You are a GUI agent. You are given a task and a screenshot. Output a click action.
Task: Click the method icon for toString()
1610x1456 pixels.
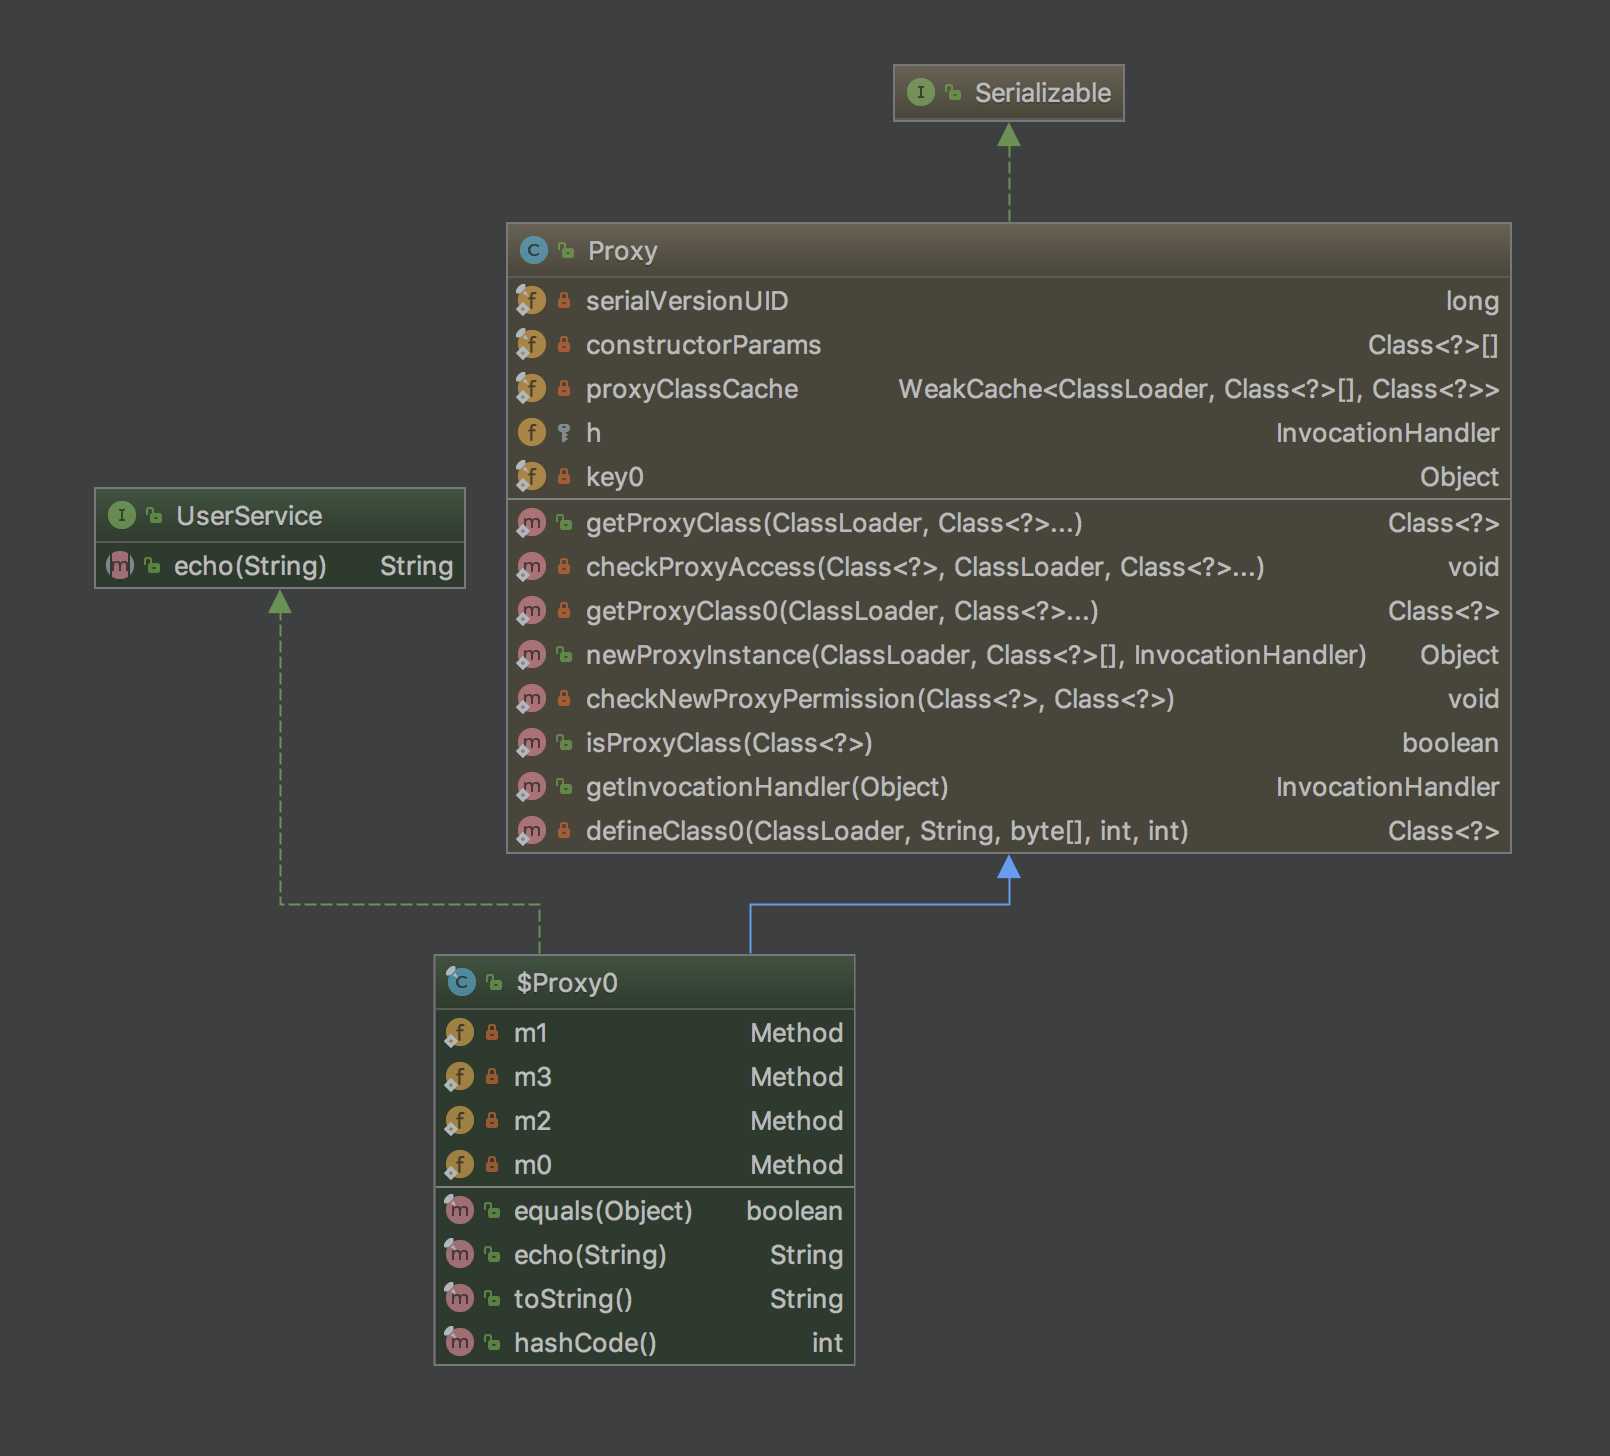459,1298
